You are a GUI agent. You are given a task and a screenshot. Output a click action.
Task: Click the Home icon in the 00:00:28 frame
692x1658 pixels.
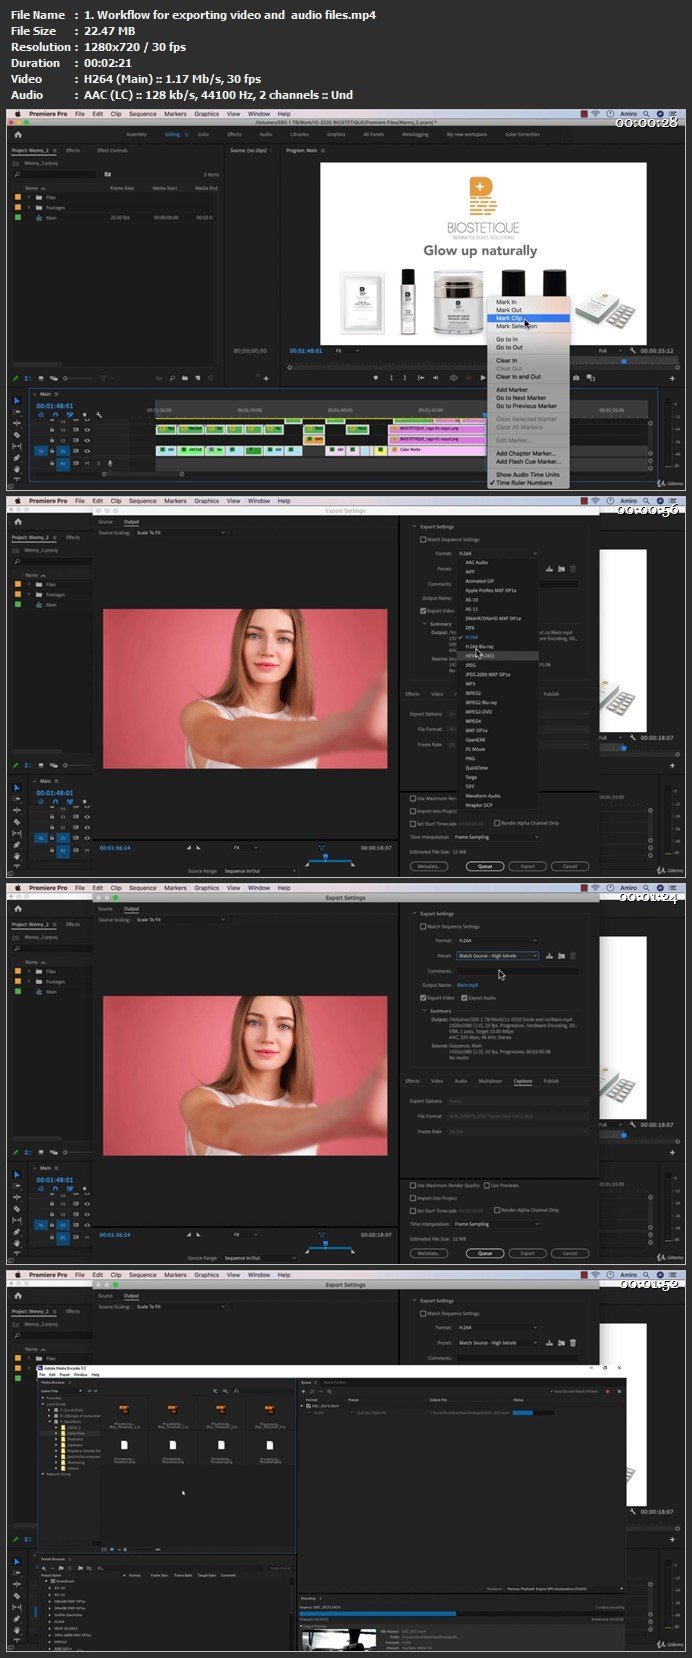17,134
